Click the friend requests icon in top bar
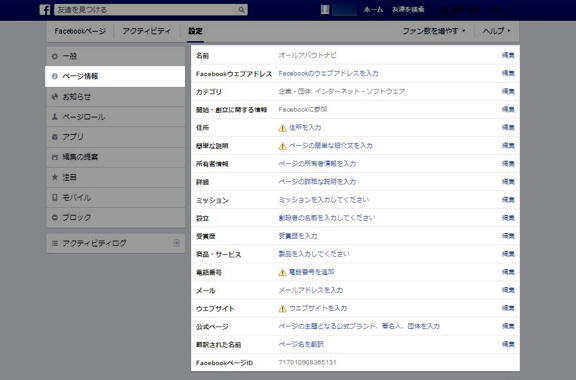Screen dimensions: 576x380 (x=444, y=10)
